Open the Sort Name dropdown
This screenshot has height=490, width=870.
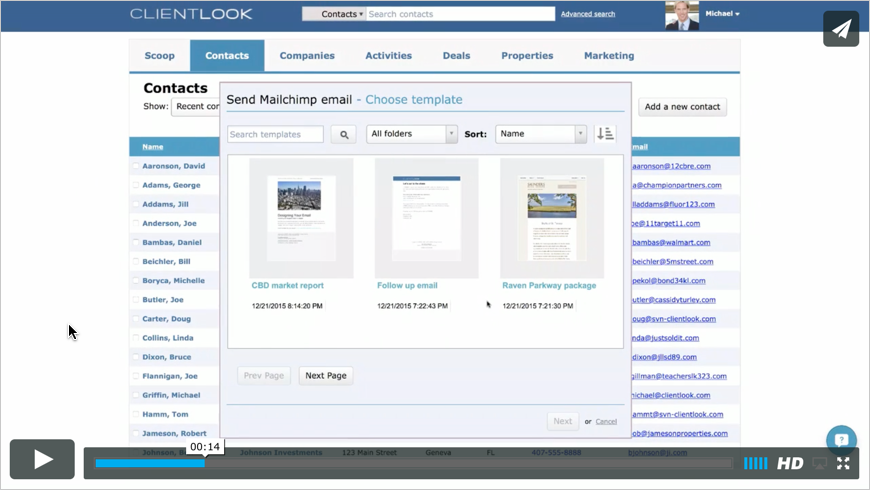[541, 134]
